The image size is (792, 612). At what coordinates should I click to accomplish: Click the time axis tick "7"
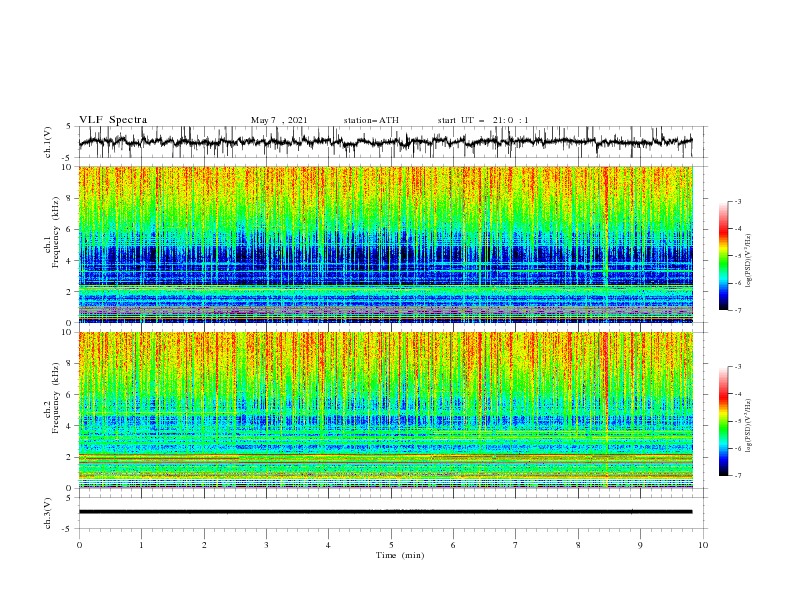516,545
